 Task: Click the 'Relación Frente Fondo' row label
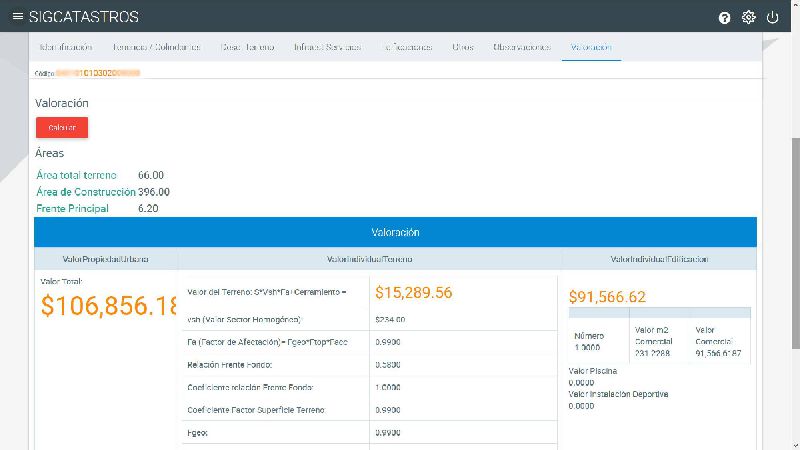click(230, 365)
